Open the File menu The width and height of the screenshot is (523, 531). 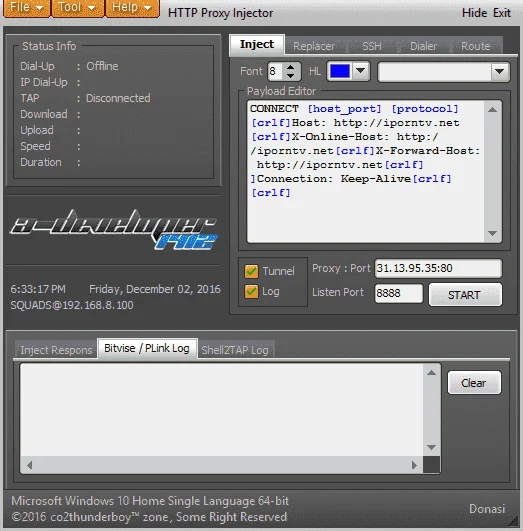(x=27, y=7)
